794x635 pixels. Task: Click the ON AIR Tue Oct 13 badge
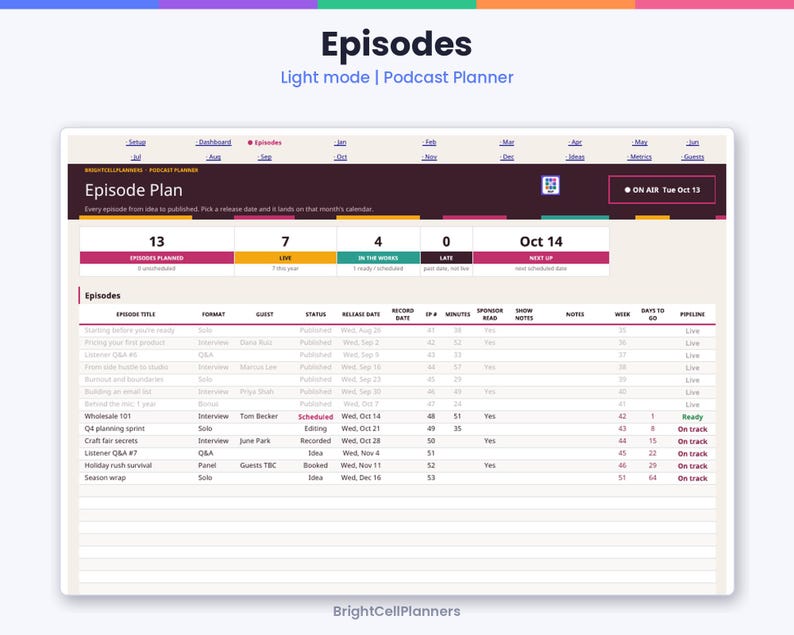[662, 190]
